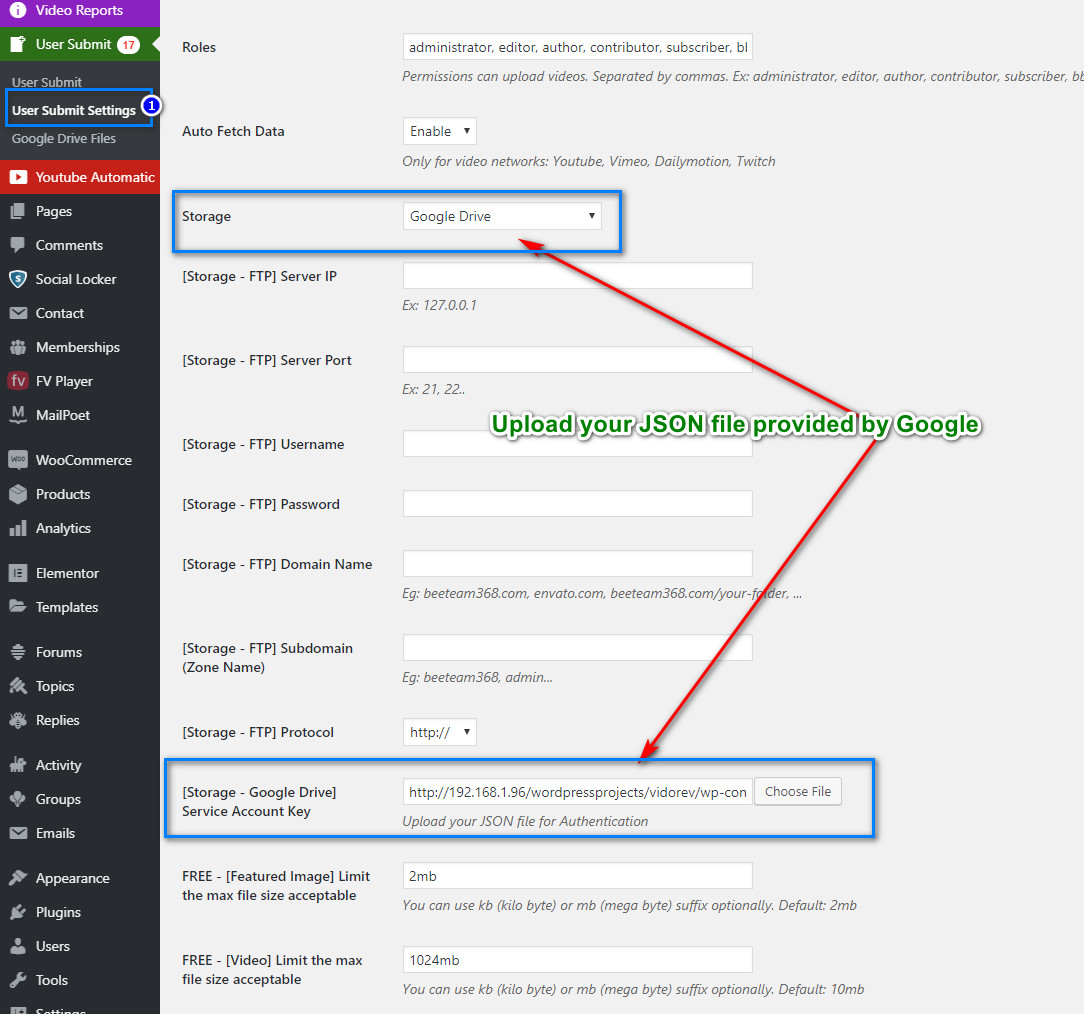The height and width of the screenshot is (1014, 1084).
Task: Click the MailPoet icon in sidebar
Action: click(17, 415)
